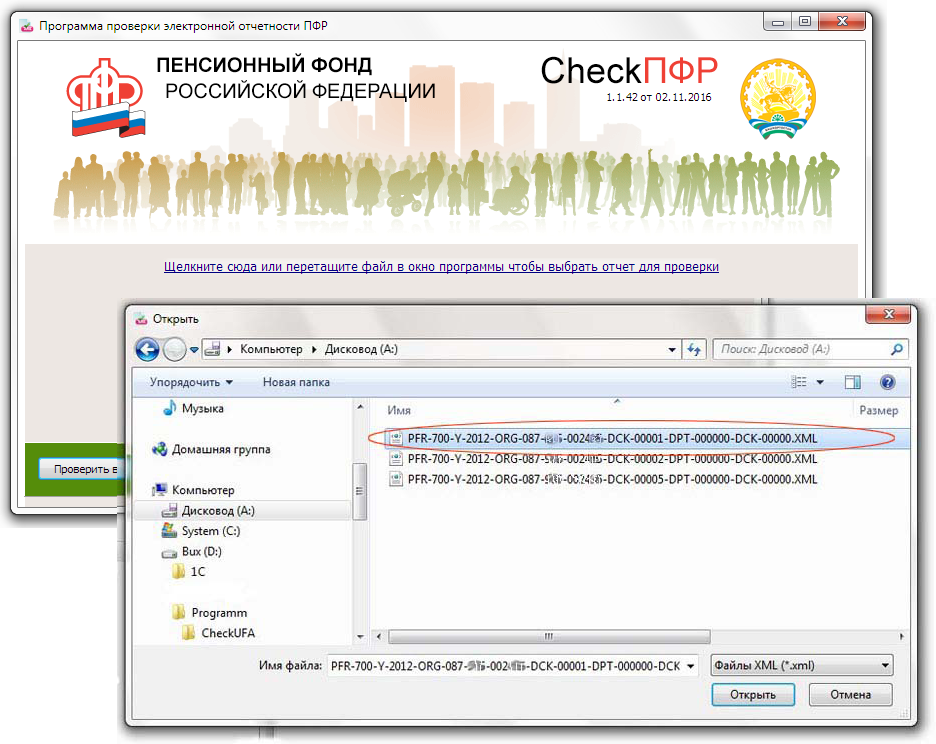Change view with the view mode icon
This screenshot has width=936, height=744.
click(x=798, y=382)
